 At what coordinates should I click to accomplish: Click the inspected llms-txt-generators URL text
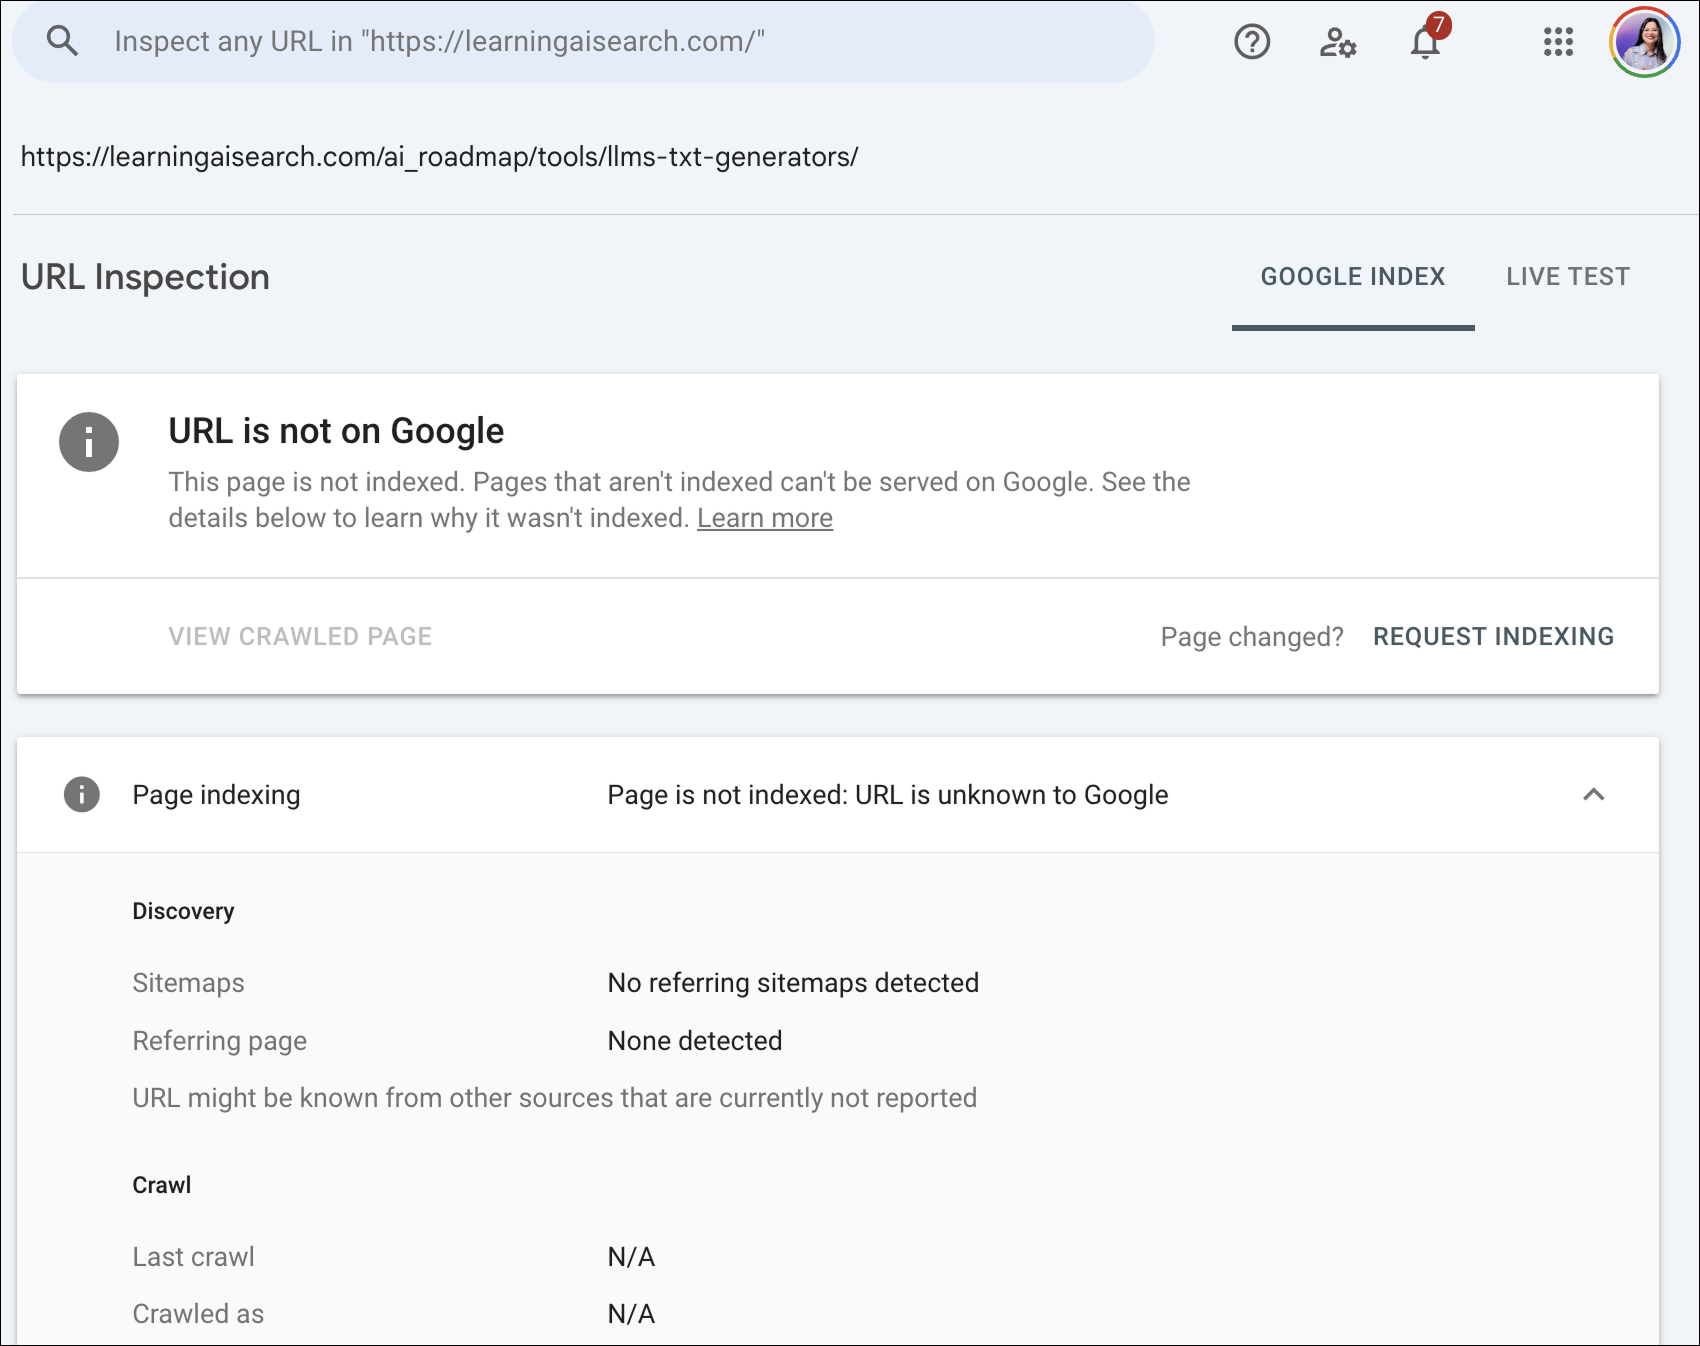(x=439, y=157)
